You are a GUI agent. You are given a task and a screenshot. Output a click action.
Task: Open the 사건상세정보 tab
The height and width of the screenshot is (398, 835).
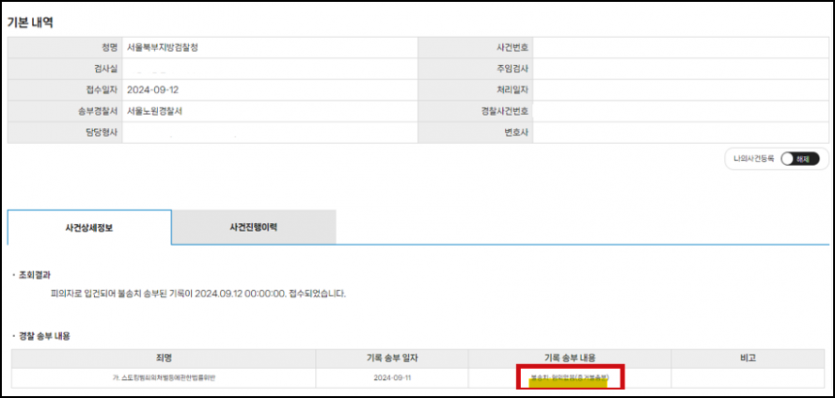click(89, 228)
